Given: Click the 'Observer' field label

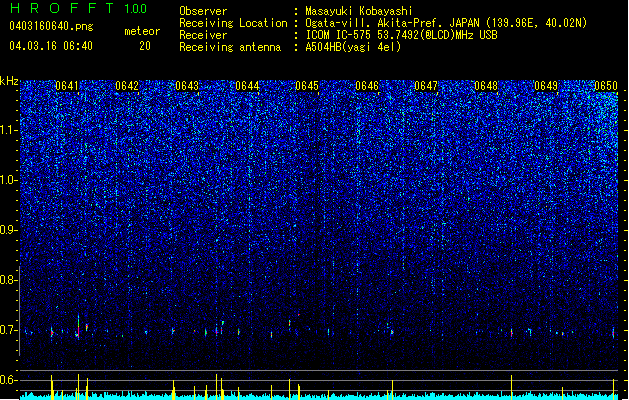Looking at the screenshot, I should (x=203, y=11).
